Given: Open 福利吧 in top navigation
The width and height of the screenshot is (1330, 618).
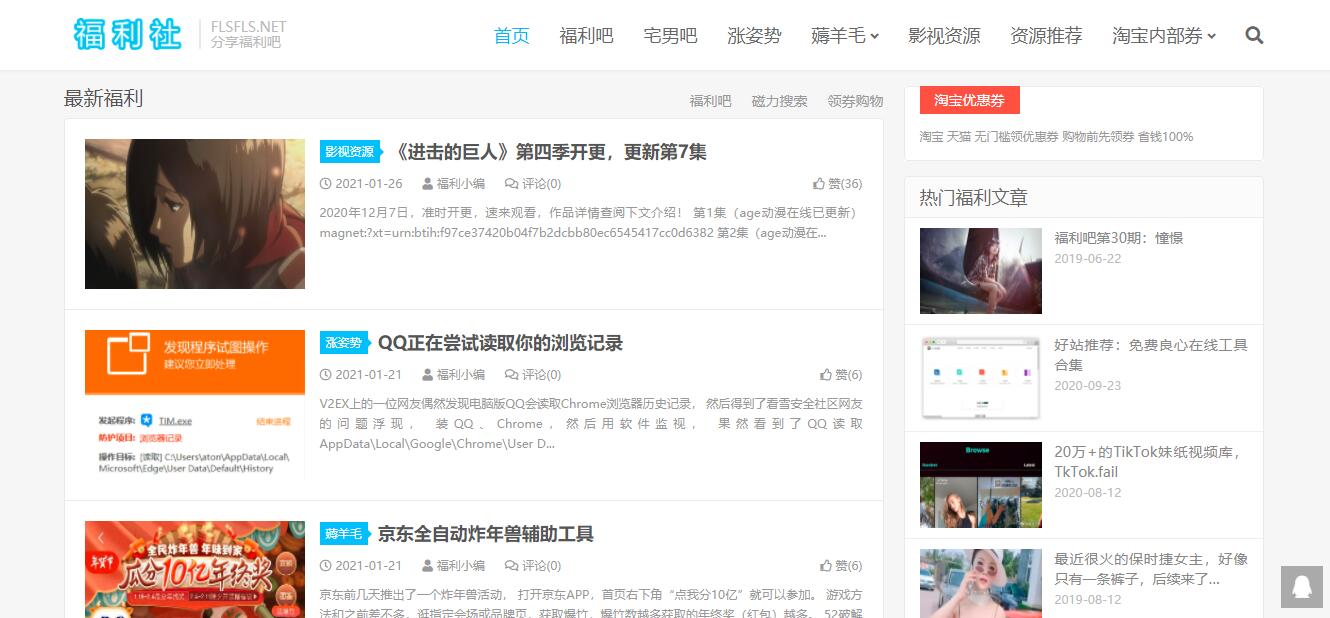Looking at the screenshot, I should [x=586, y=36].
